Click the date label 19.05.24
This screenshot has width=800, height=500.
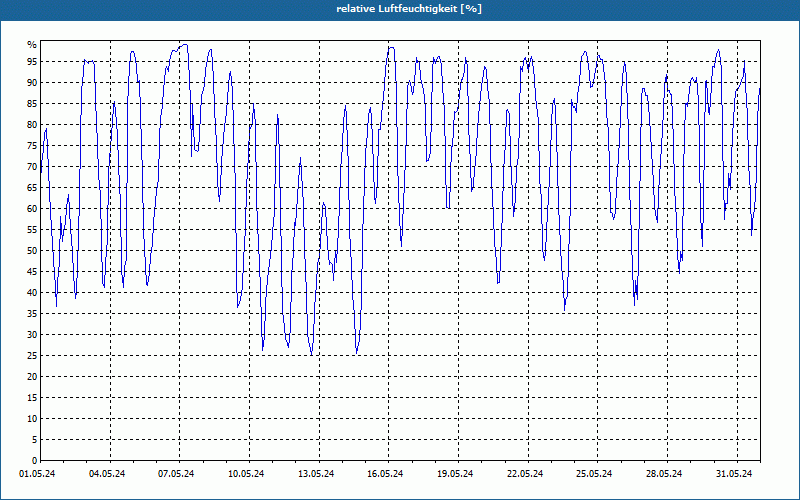click(455, 474)
